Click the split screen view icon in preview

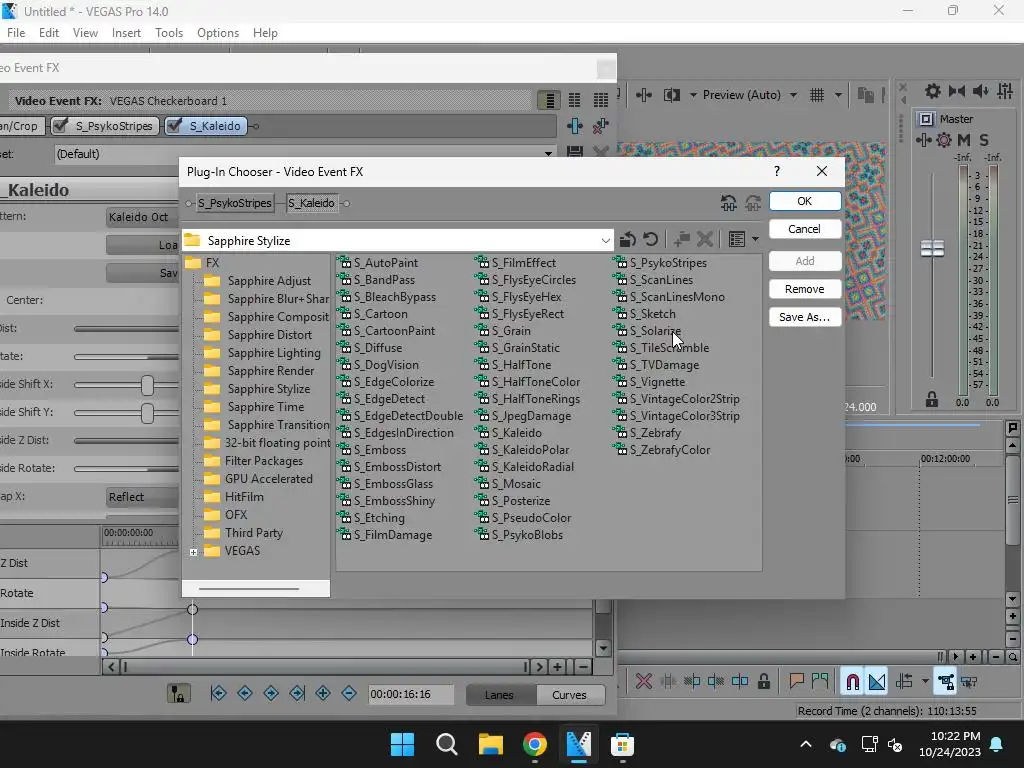coord(672,95)
